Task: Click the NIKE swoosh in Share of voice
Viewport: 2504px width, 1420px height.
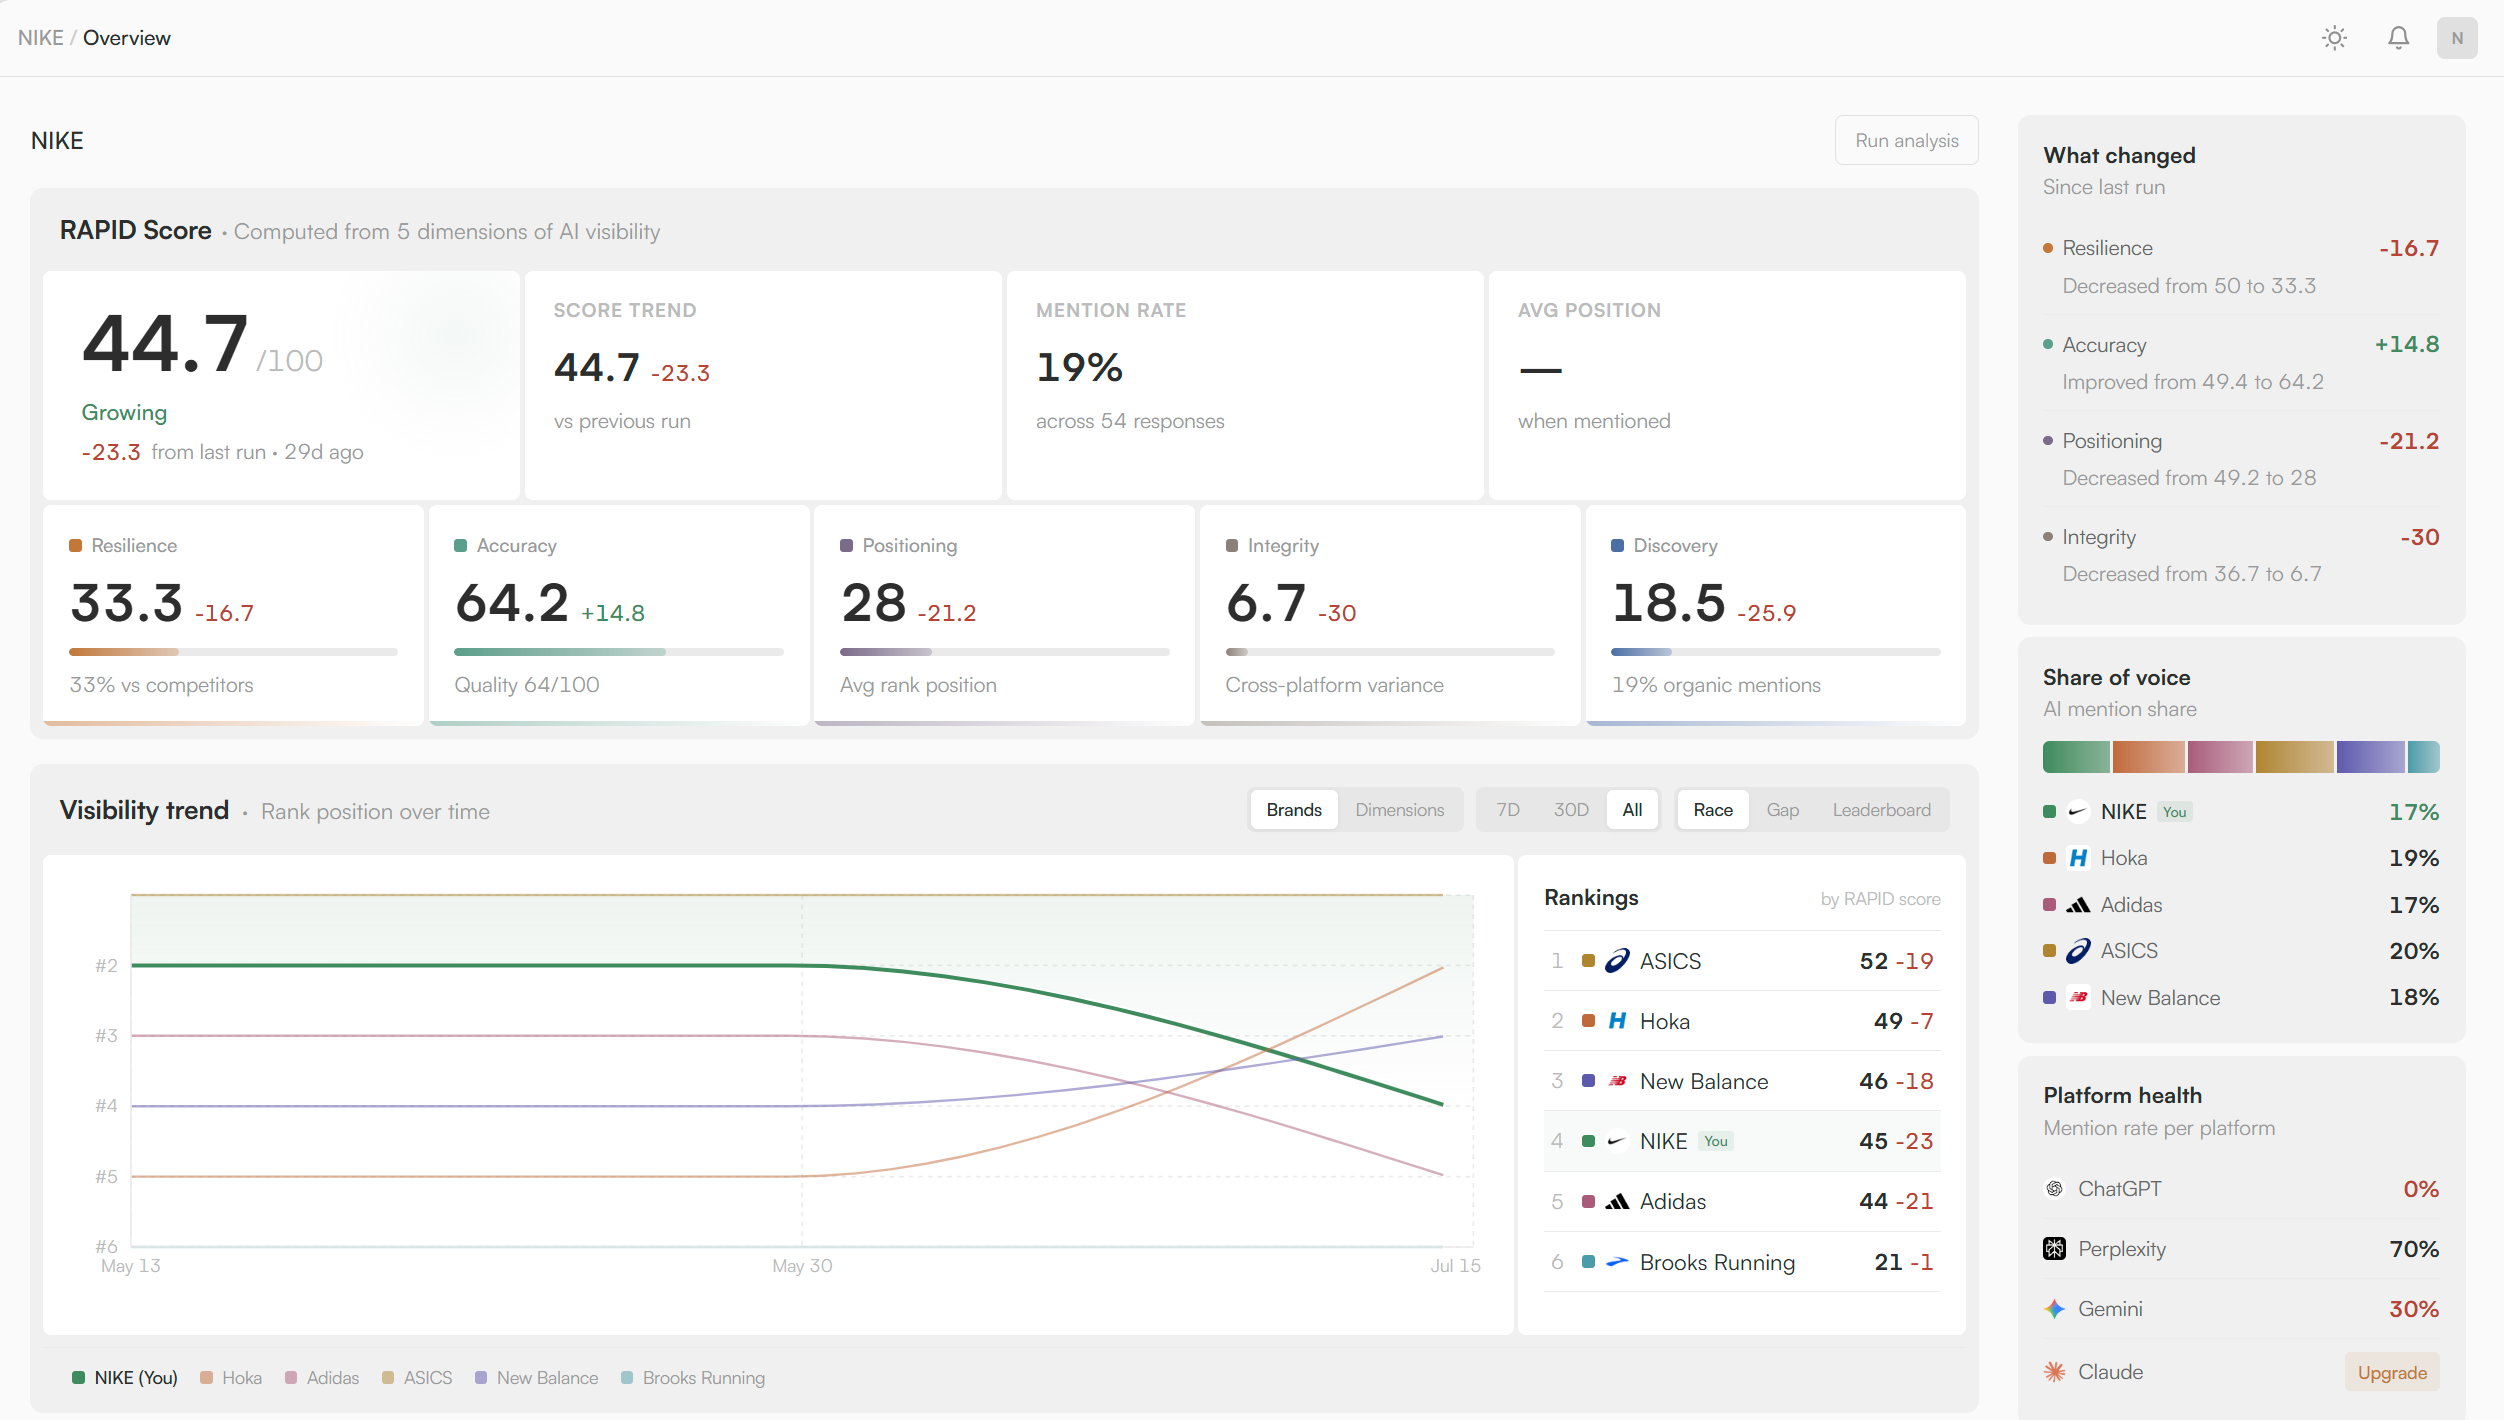Action: click(2078, 812)
